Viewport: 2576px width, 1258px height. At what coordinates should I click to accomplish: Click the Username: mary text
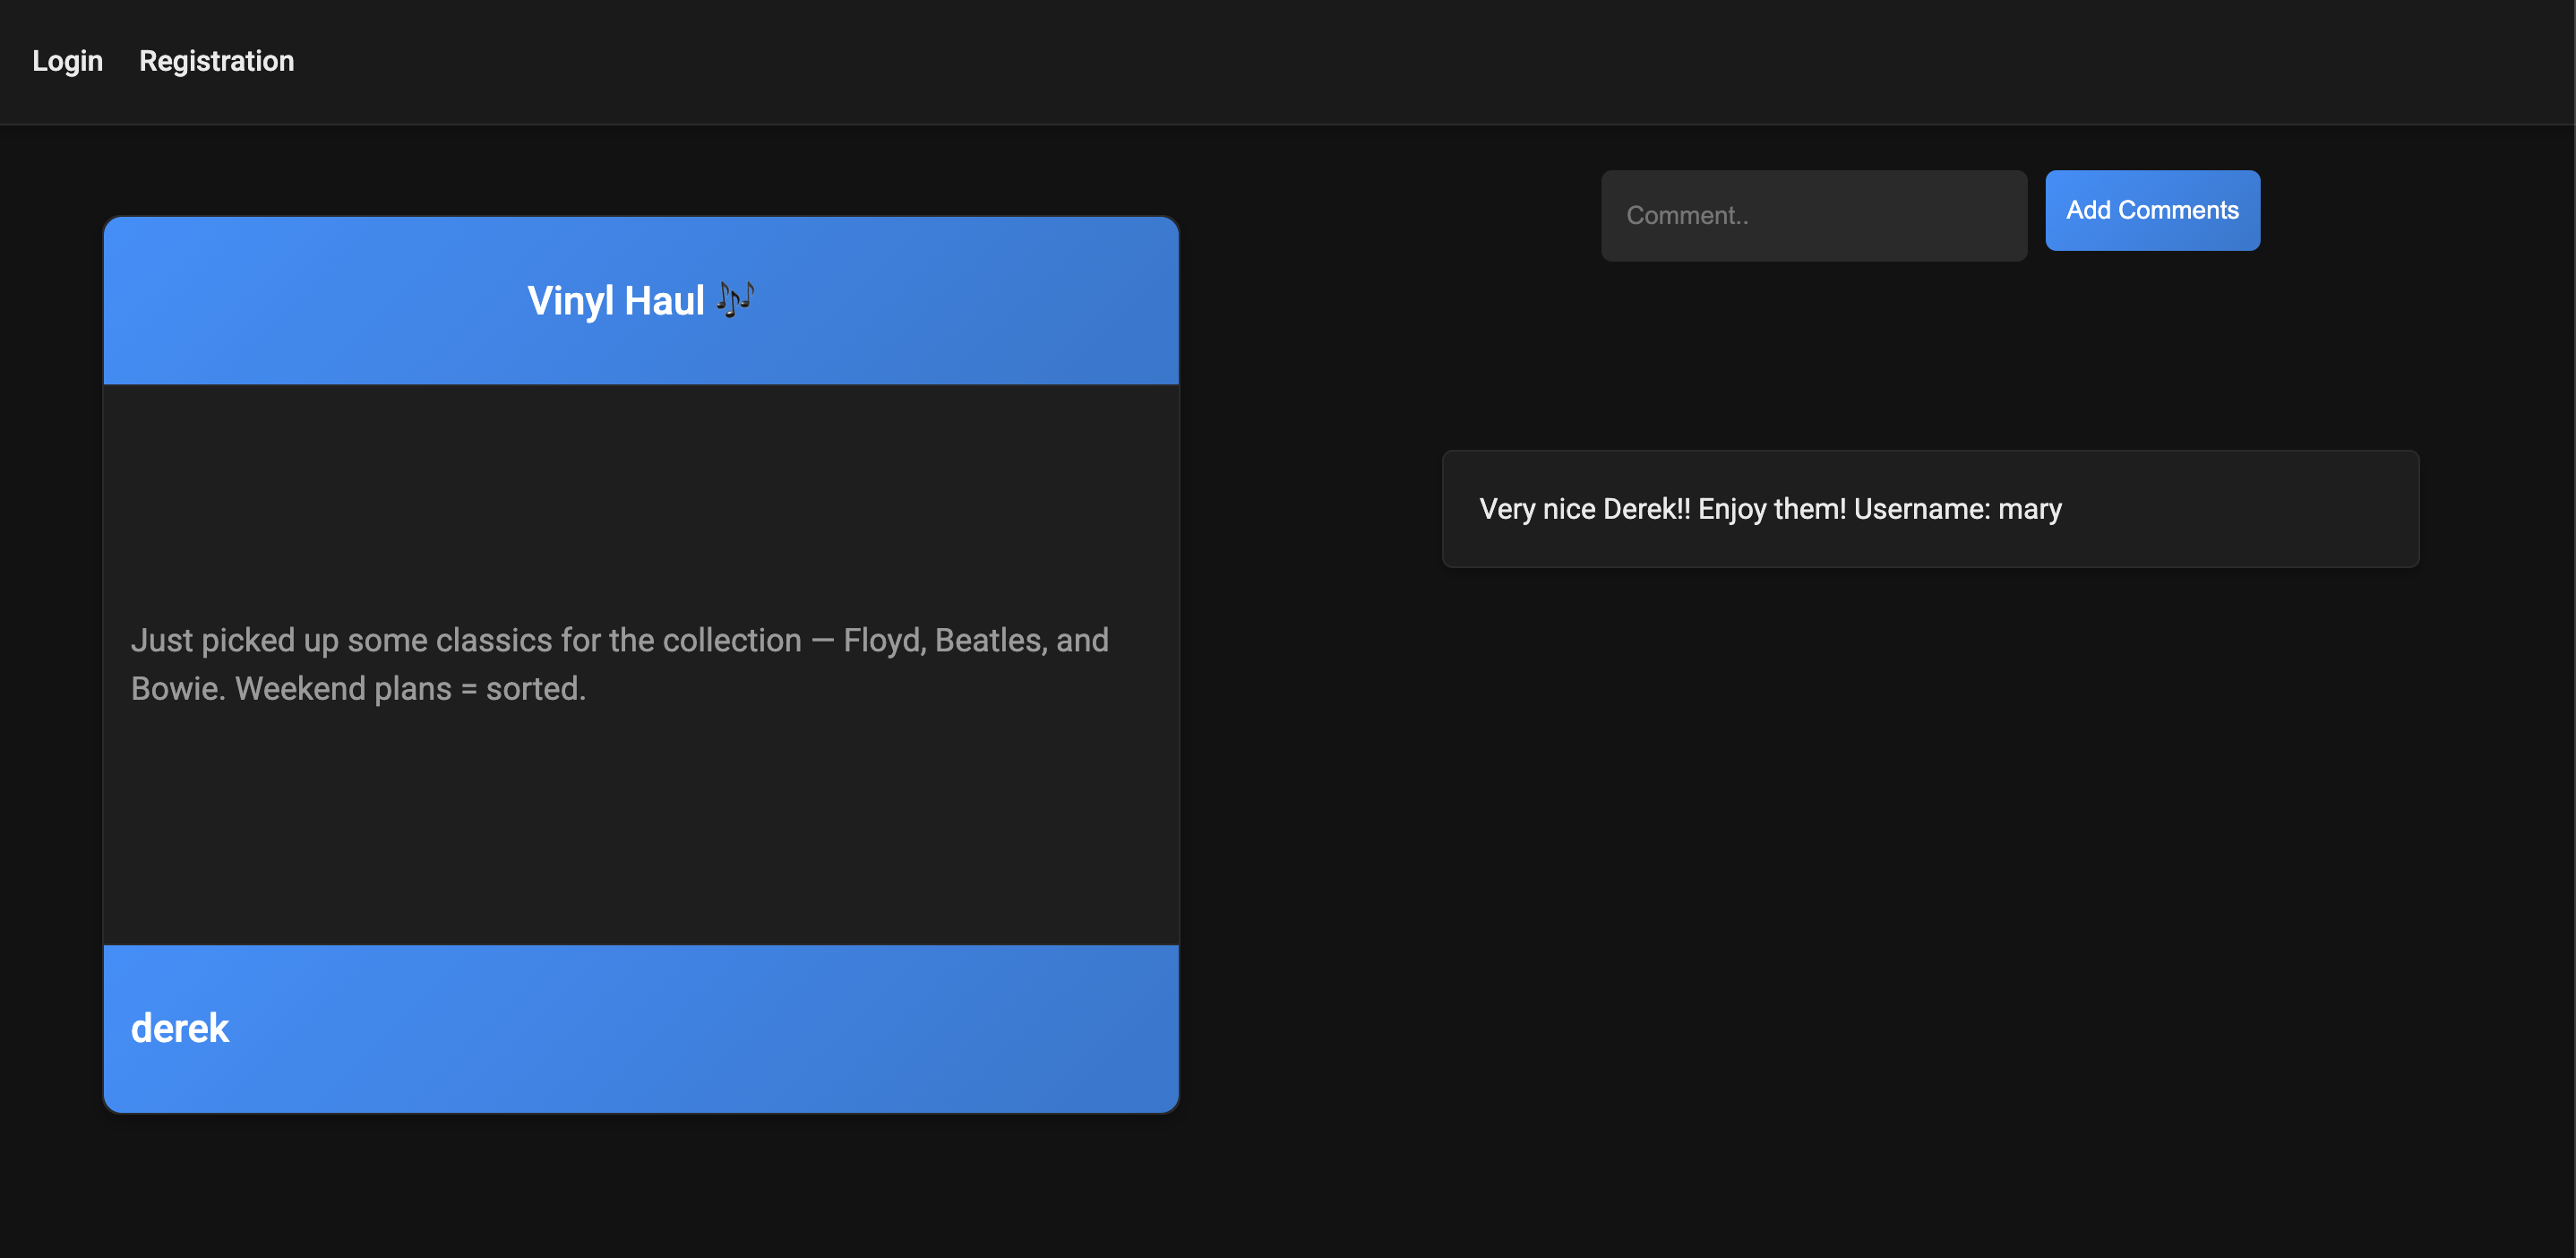(1957, 509)
